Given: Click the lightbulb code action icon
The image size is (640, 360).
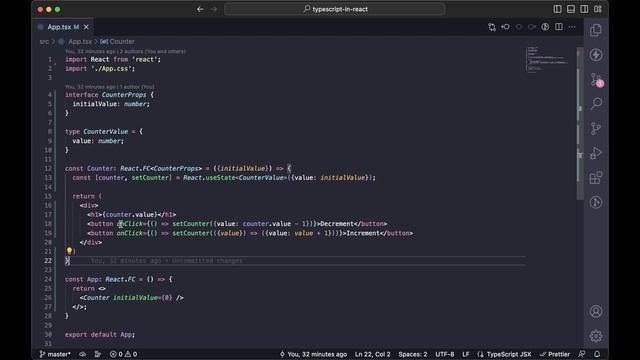Looking at the screenshot, I should point(69,251).
